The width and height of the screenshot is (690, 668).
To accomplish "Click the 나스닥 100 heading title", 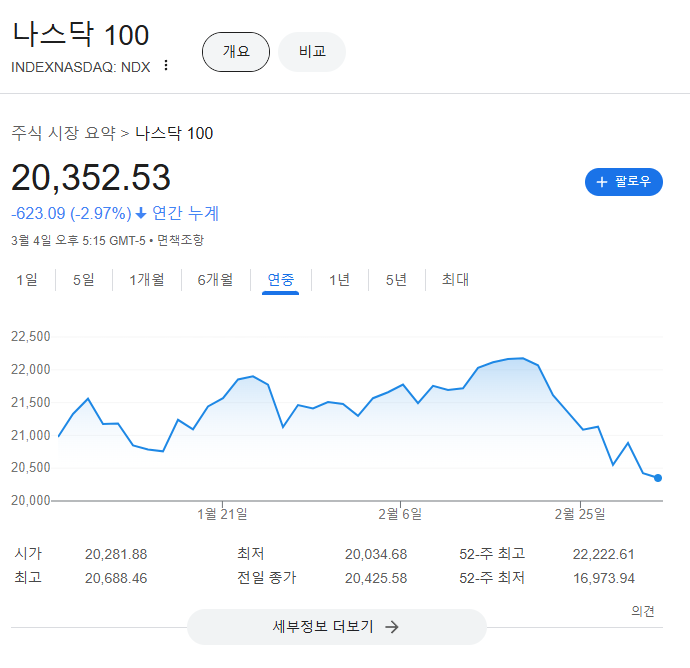I will pos(81,34).
